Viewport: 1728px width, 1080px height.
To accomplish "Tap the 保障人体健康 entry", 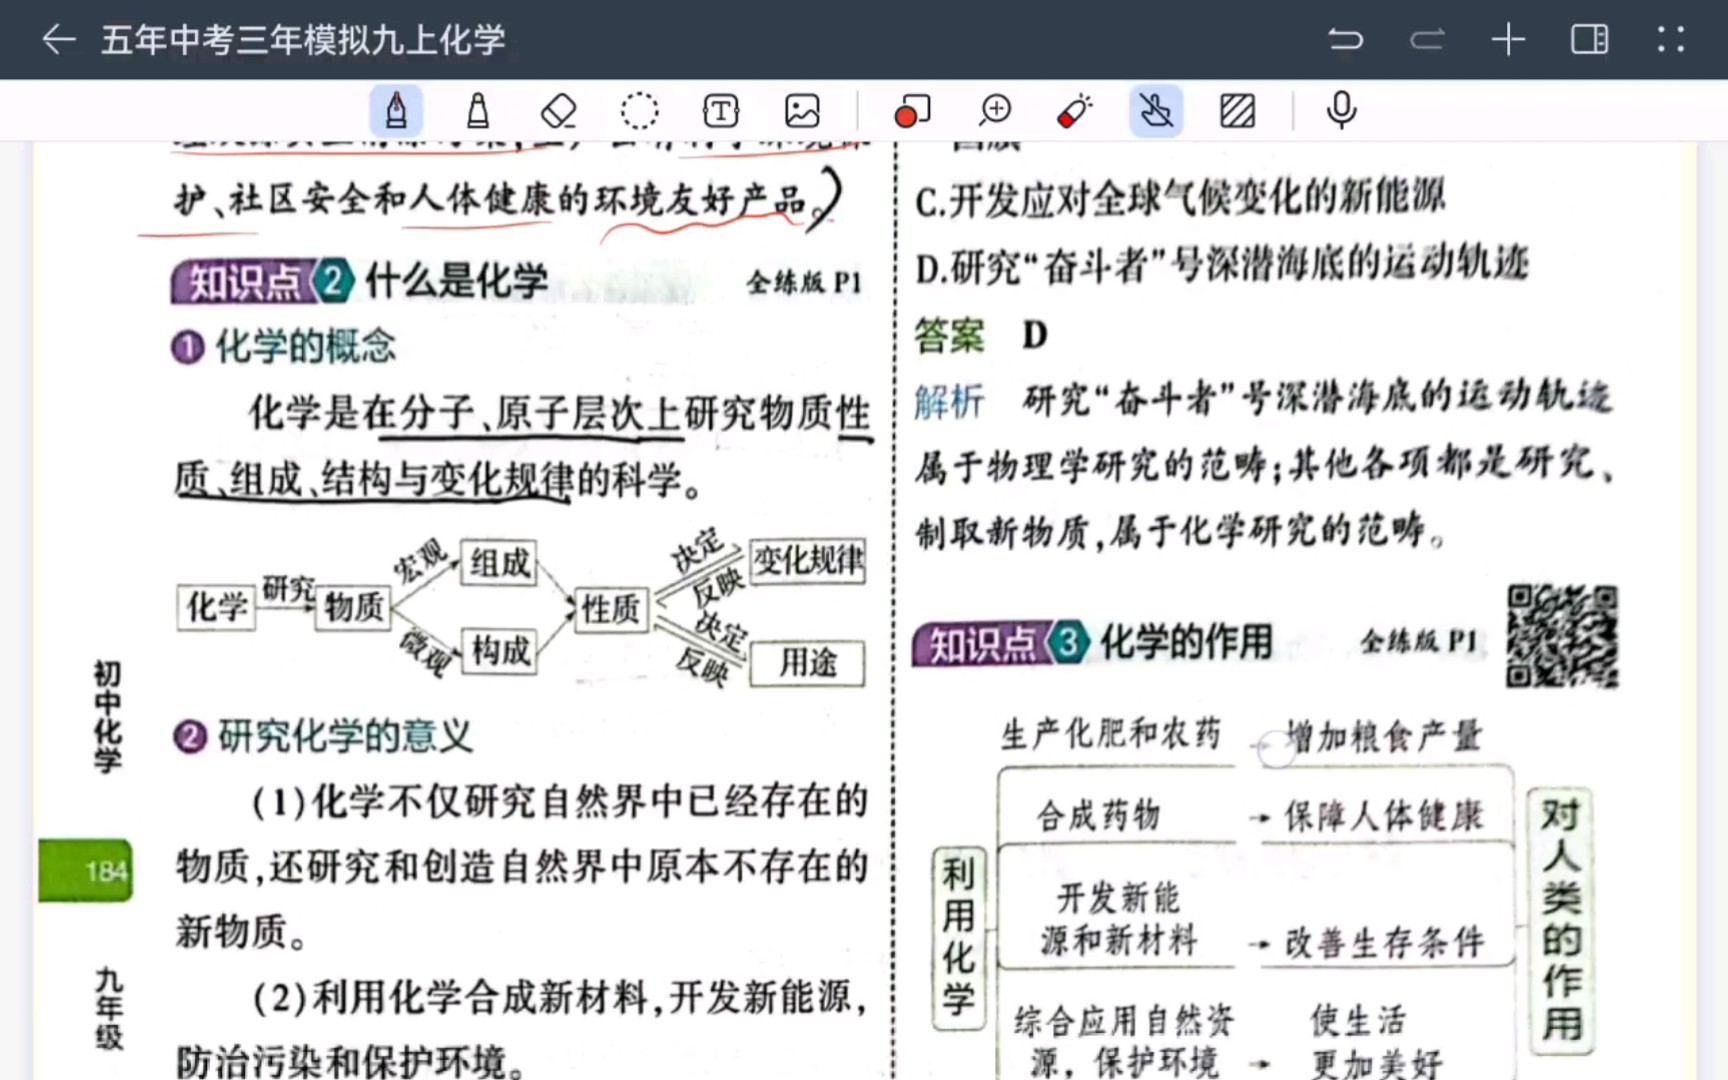I will (1384, 816).
